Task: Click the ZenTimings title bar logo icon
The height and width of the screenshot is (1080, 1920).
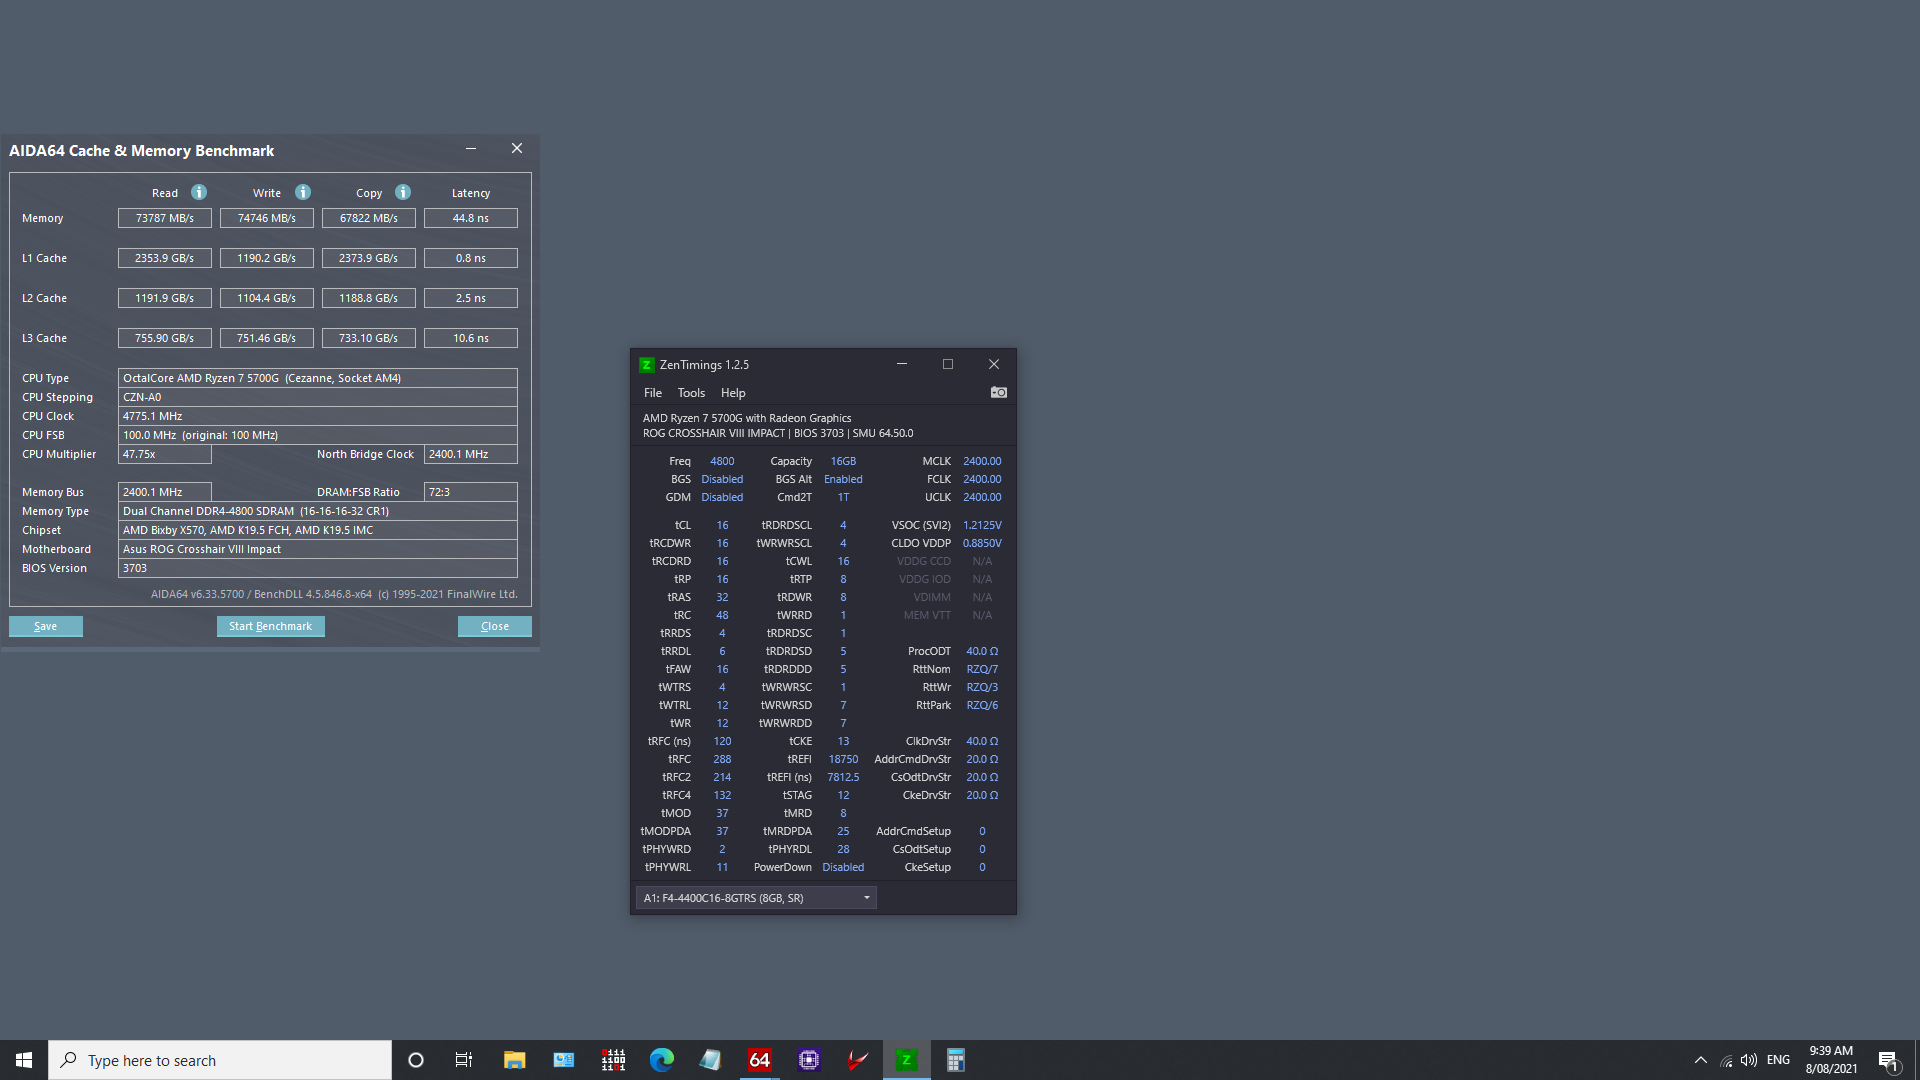Action: [647, 365]
